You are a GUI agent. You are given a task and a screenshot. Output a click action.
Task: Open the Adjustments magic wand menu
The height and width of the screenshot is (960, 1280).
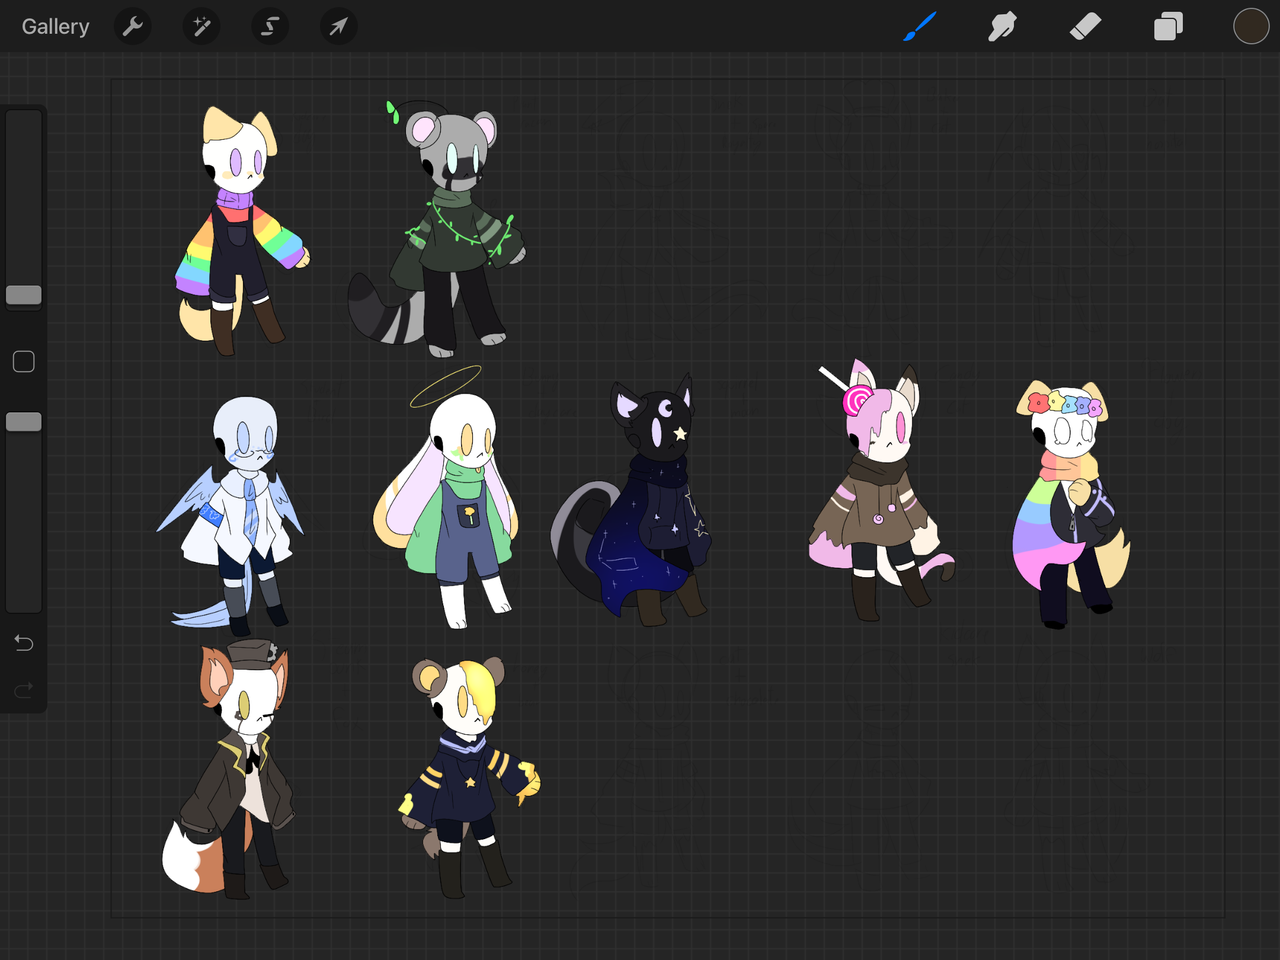pos(202,27)
